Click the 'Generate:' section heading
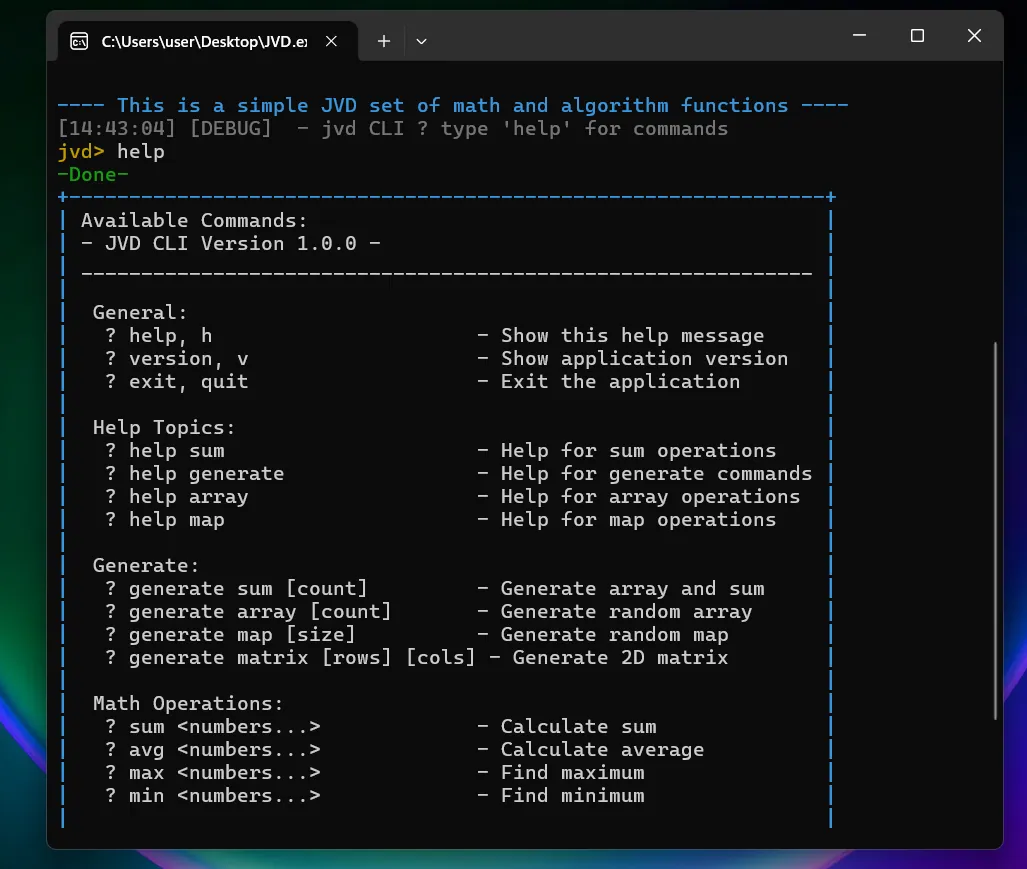Screen dimensions: 1027x869 point(146,566)
